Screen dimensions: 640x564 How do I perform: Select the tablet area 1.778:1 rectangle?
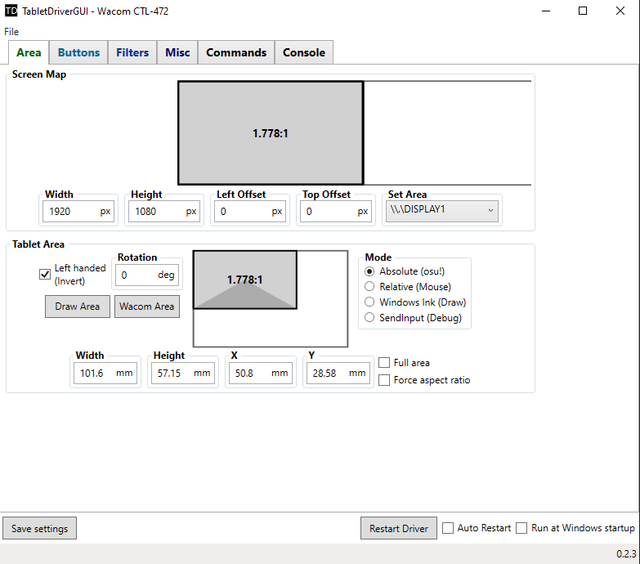245,280
